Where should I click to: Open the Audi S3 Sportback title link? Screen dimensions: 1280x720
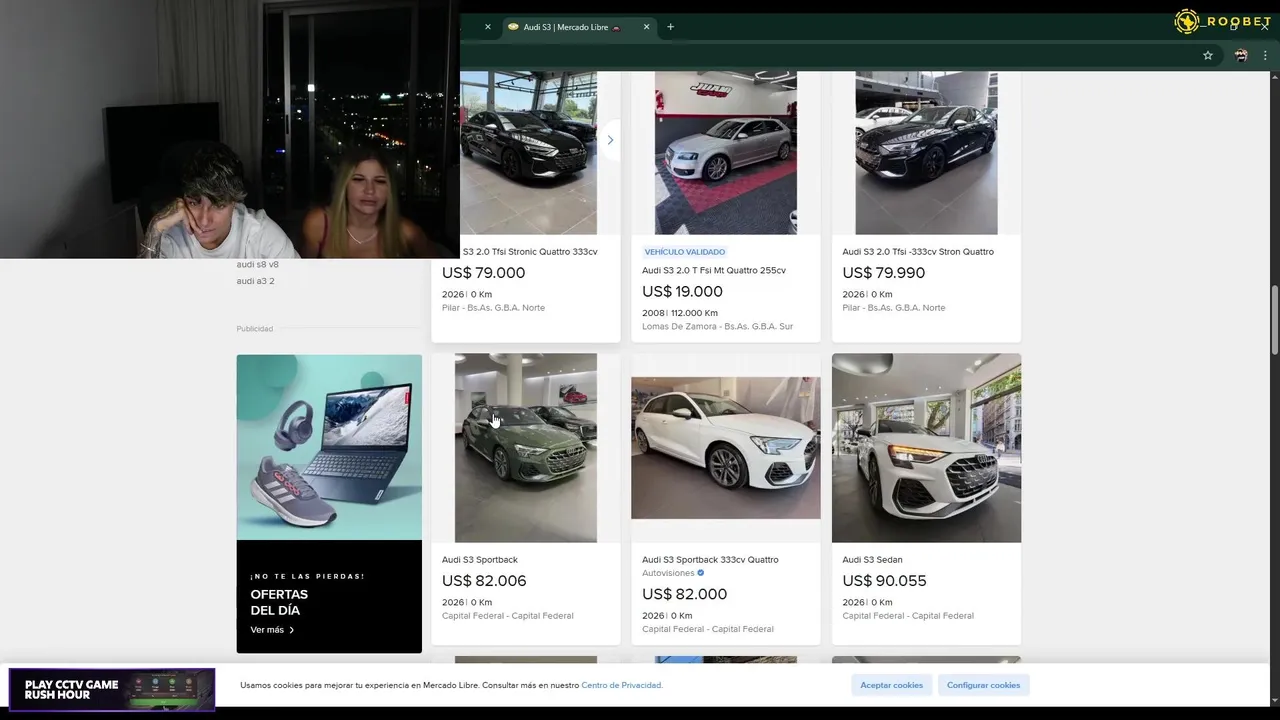pyautogui.click(x=480, y=560)
